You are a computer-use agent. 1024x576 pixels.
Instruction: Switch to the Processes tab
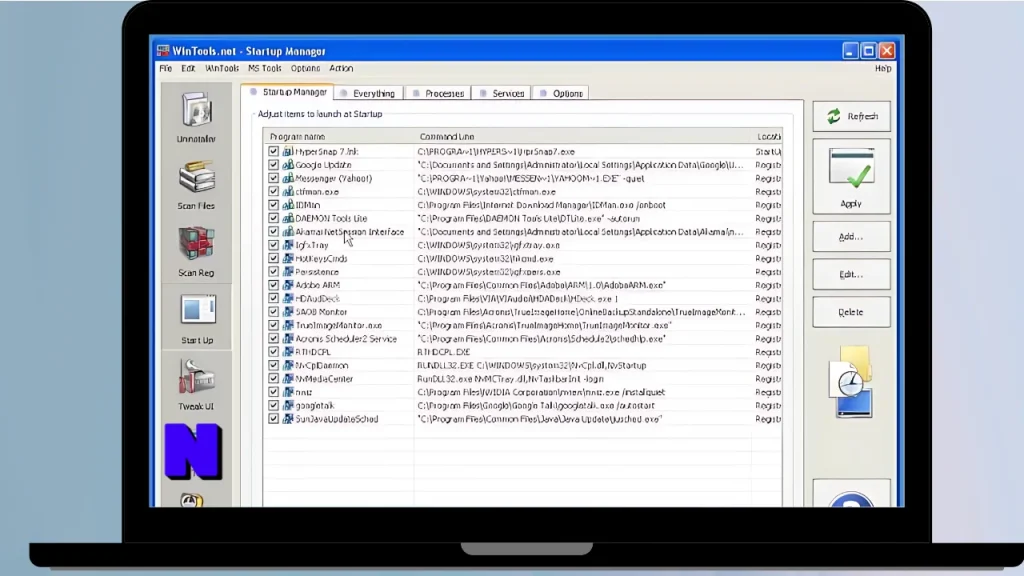(x=438, y=93)
